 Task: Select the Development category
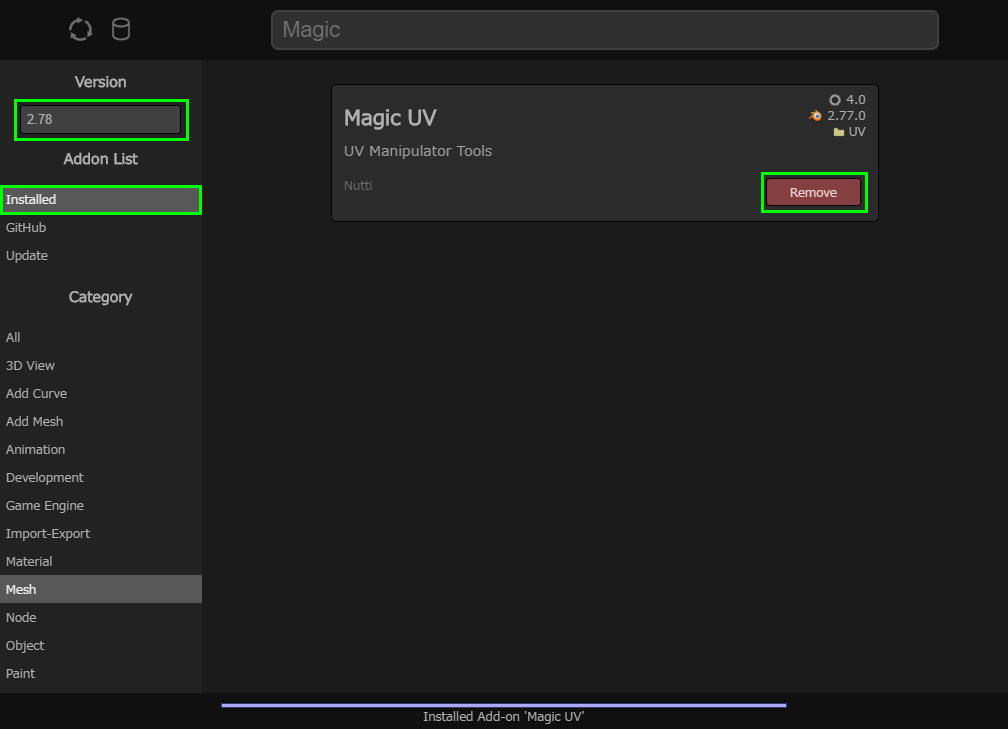(101, 478)
